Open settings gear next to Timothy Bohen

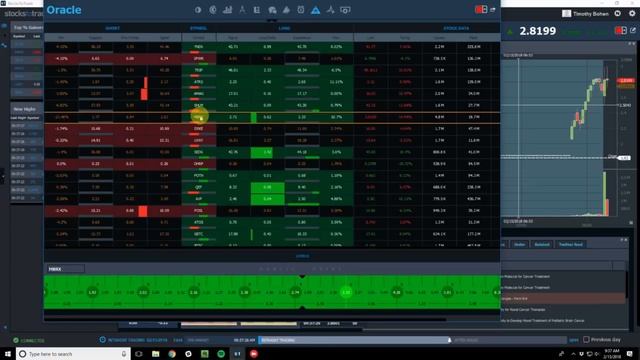coord(632,13)
